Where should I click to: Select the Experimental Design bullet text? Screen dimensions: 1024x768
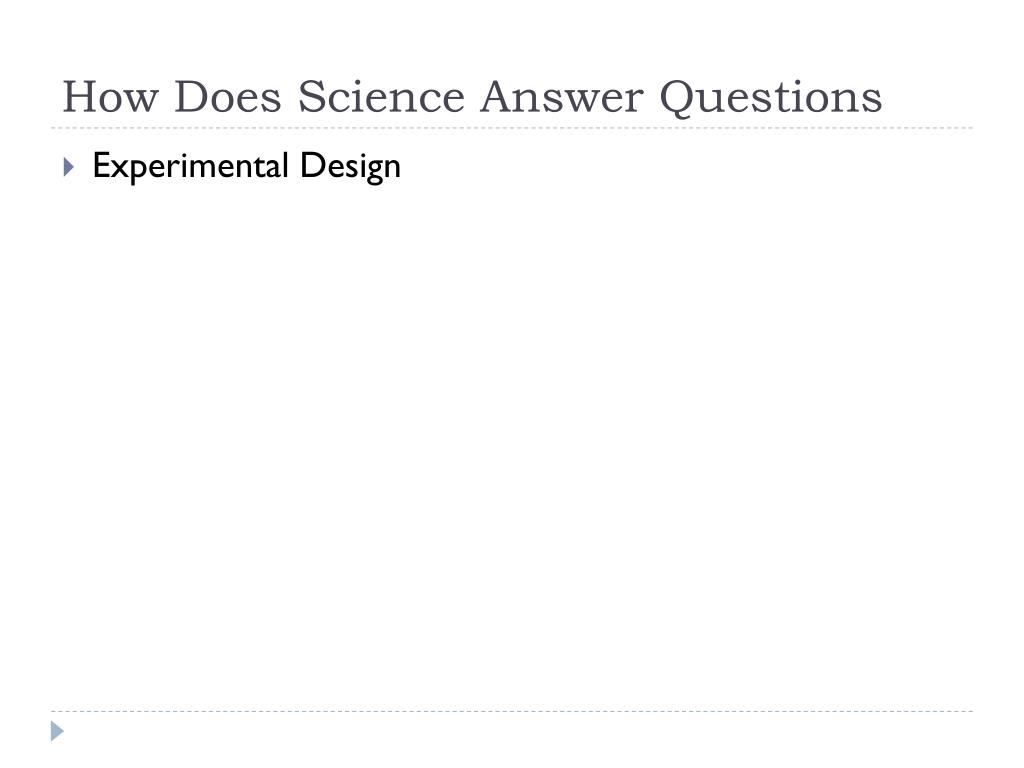(x=246, y=166)
